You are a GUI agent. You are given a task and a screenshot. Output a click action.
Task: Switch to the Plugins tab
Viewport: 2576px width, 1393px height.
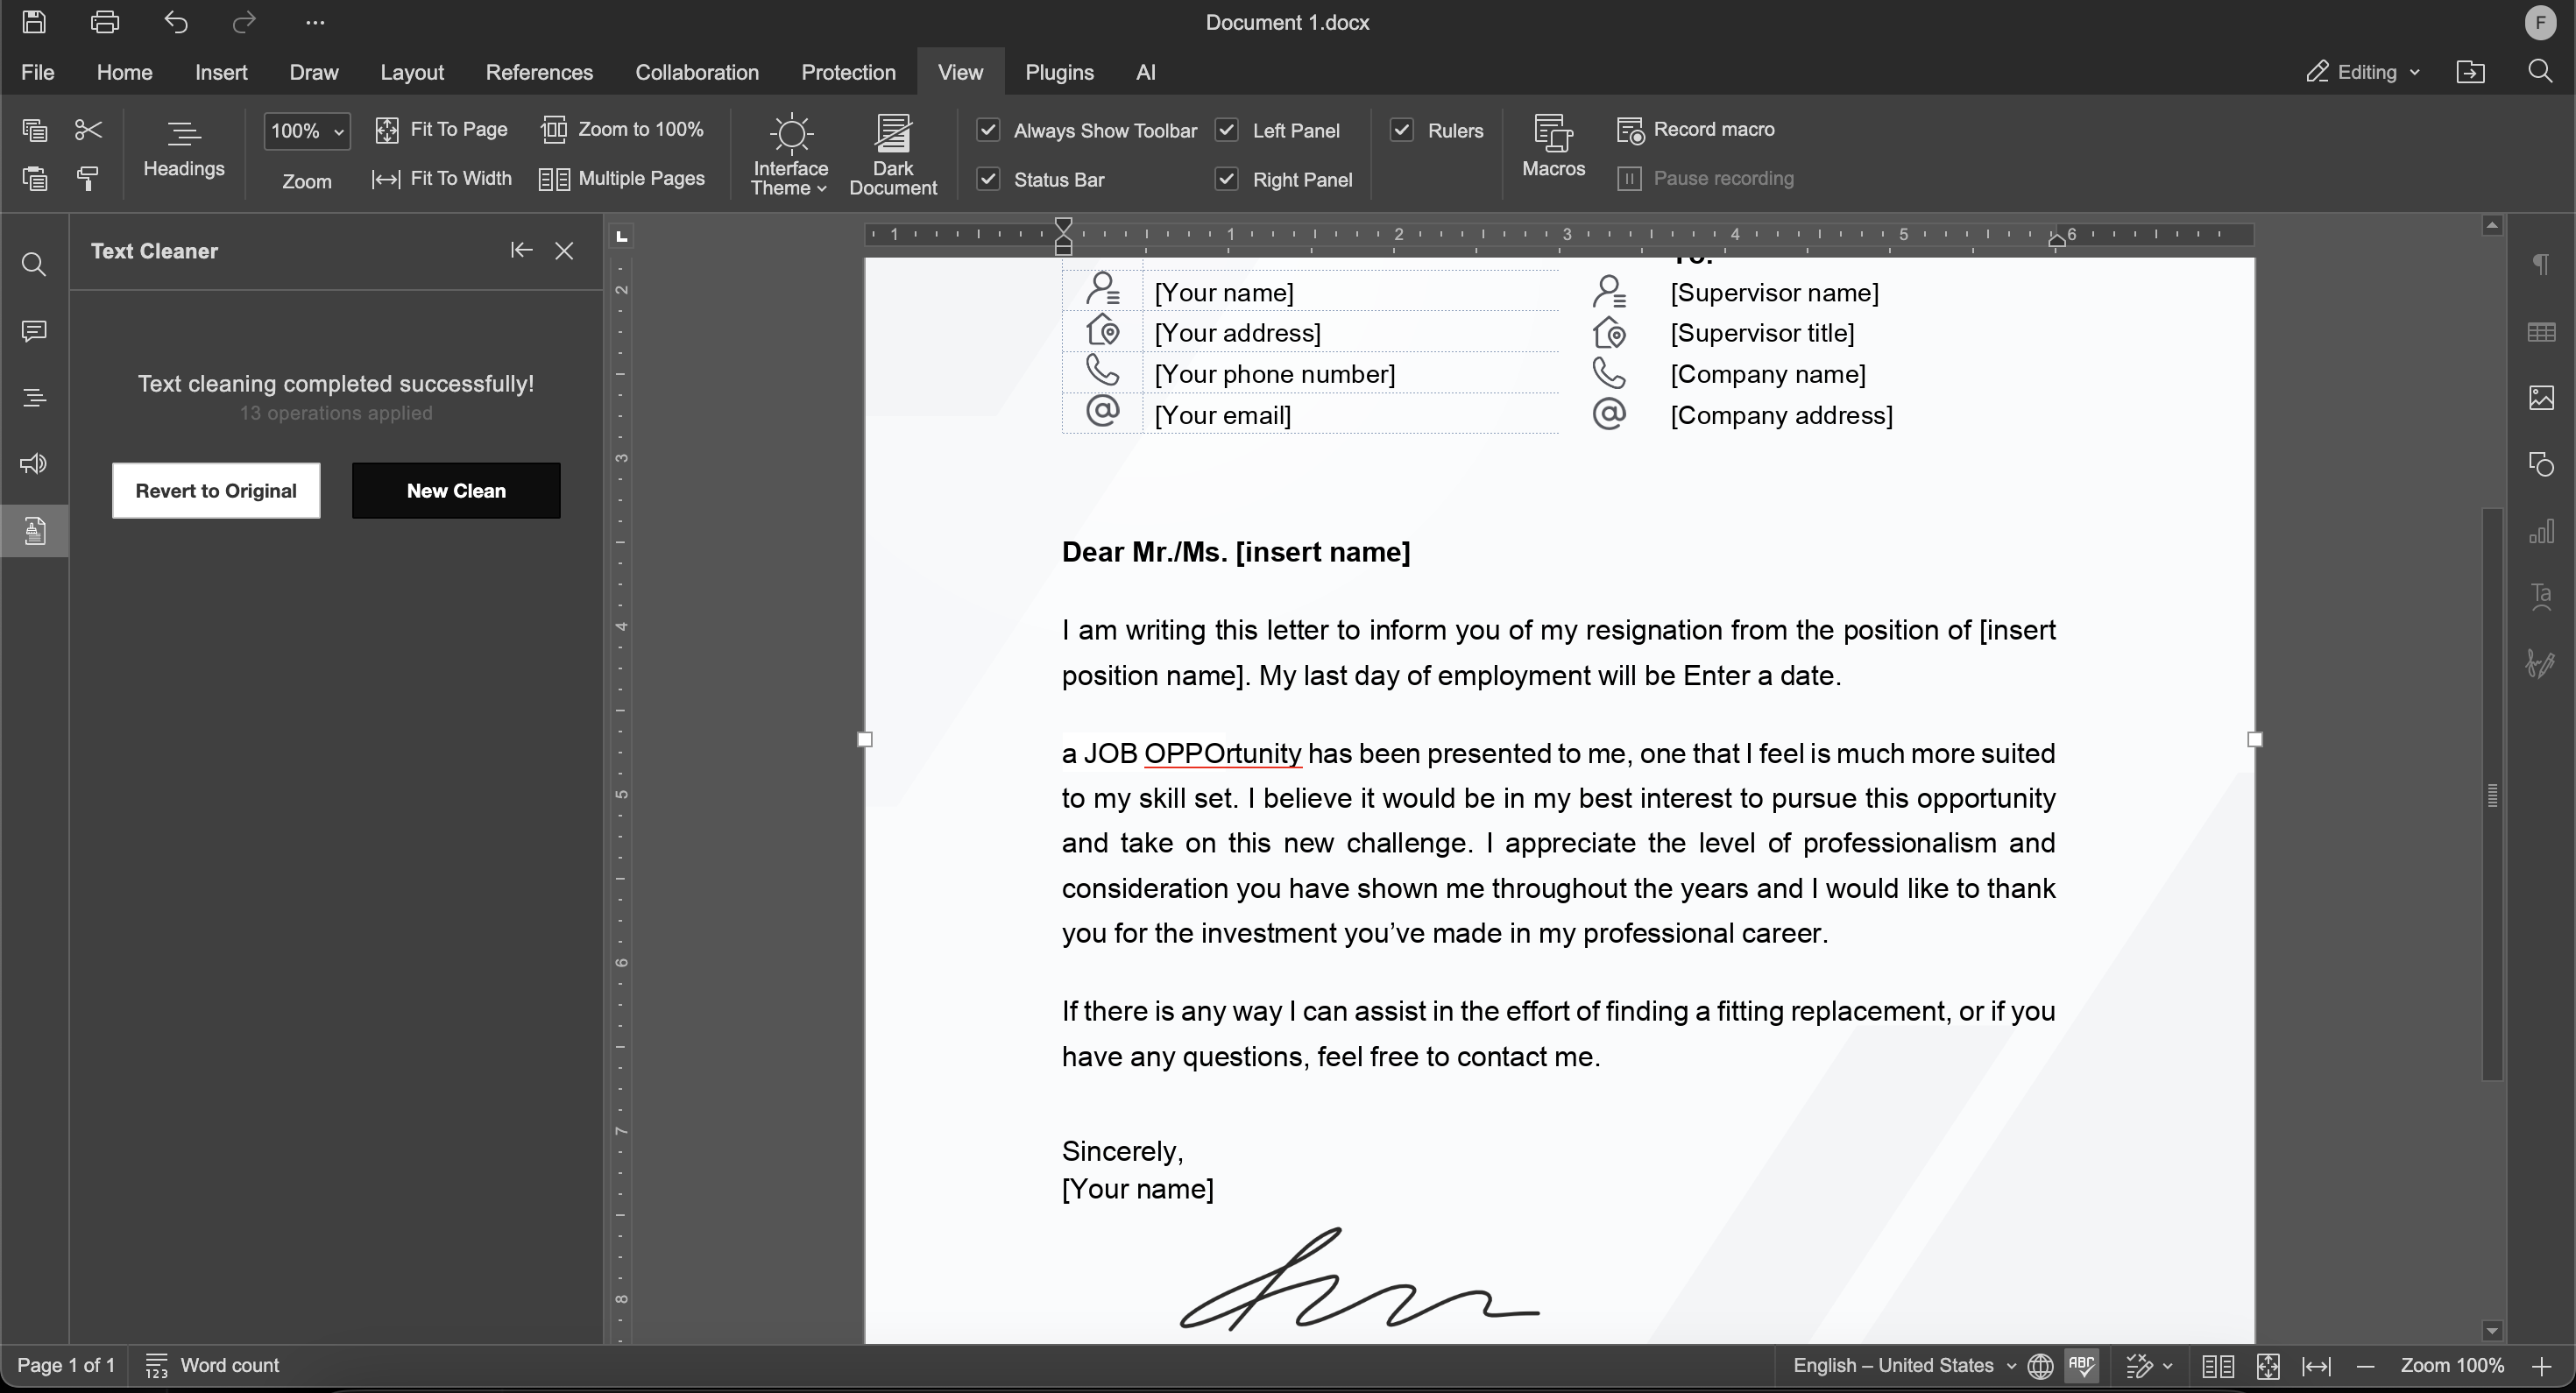pos(1060,72)
